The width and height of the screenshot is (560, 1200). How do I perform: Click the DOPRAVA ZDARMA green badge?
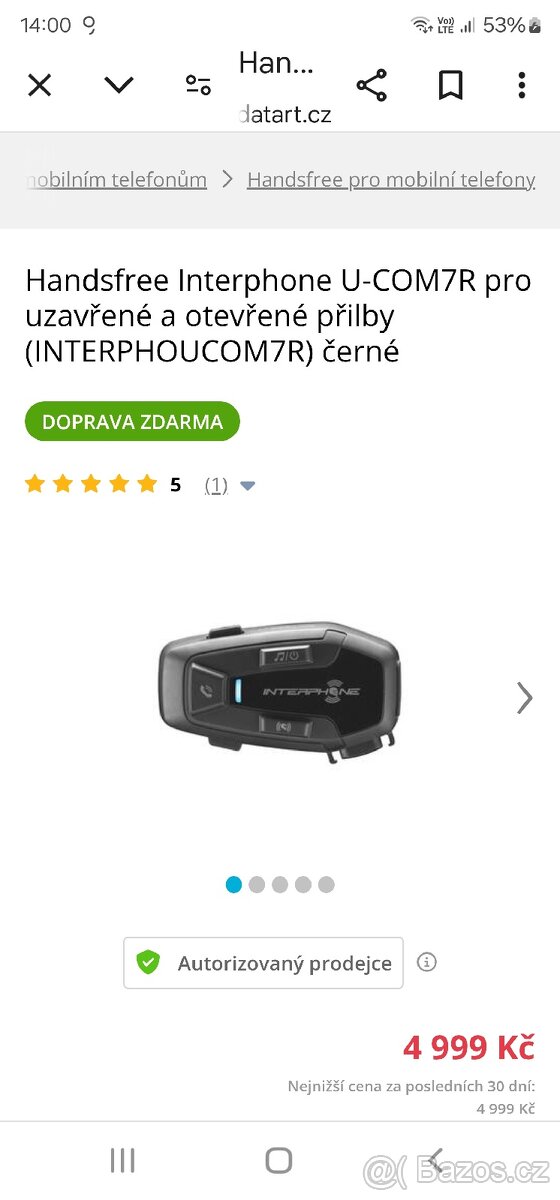tap(132, 421)
